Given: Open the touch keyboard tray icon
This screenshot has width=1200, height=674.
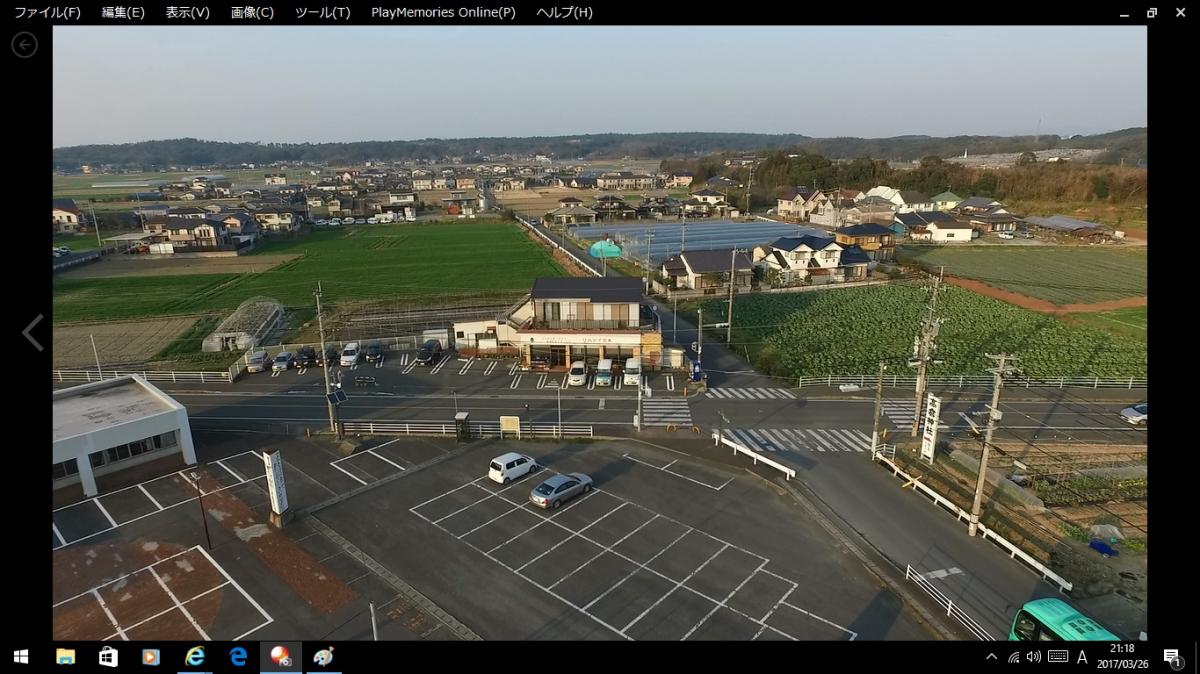Looking at the screenshot, I should click(1058, 657).
